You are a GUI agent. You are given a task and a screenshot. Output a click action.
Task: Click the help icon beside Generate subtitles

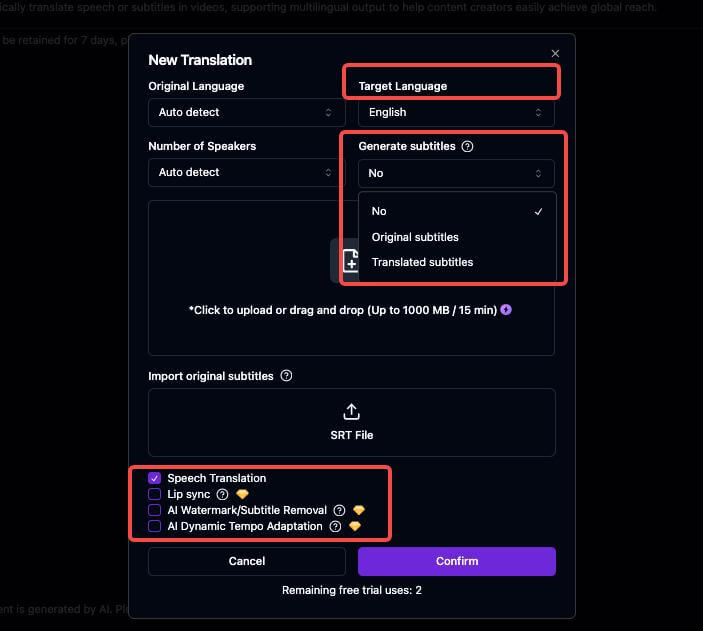coord(468,146)
